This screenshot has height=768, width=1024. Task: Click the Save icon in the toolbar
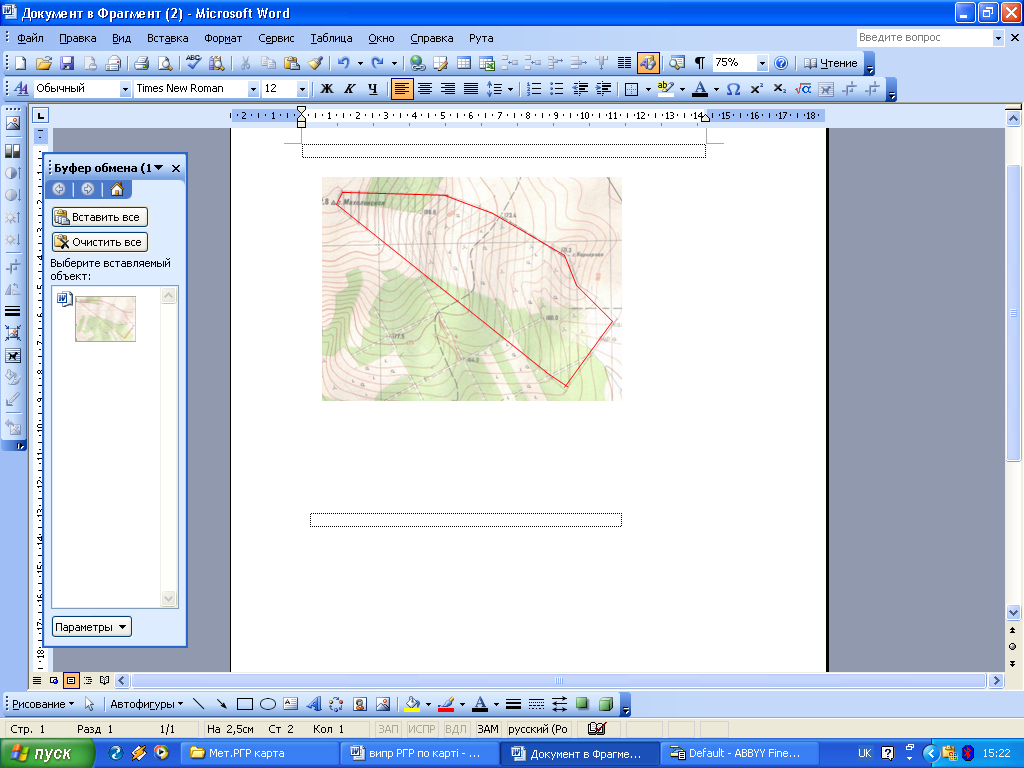pos(68,63)
